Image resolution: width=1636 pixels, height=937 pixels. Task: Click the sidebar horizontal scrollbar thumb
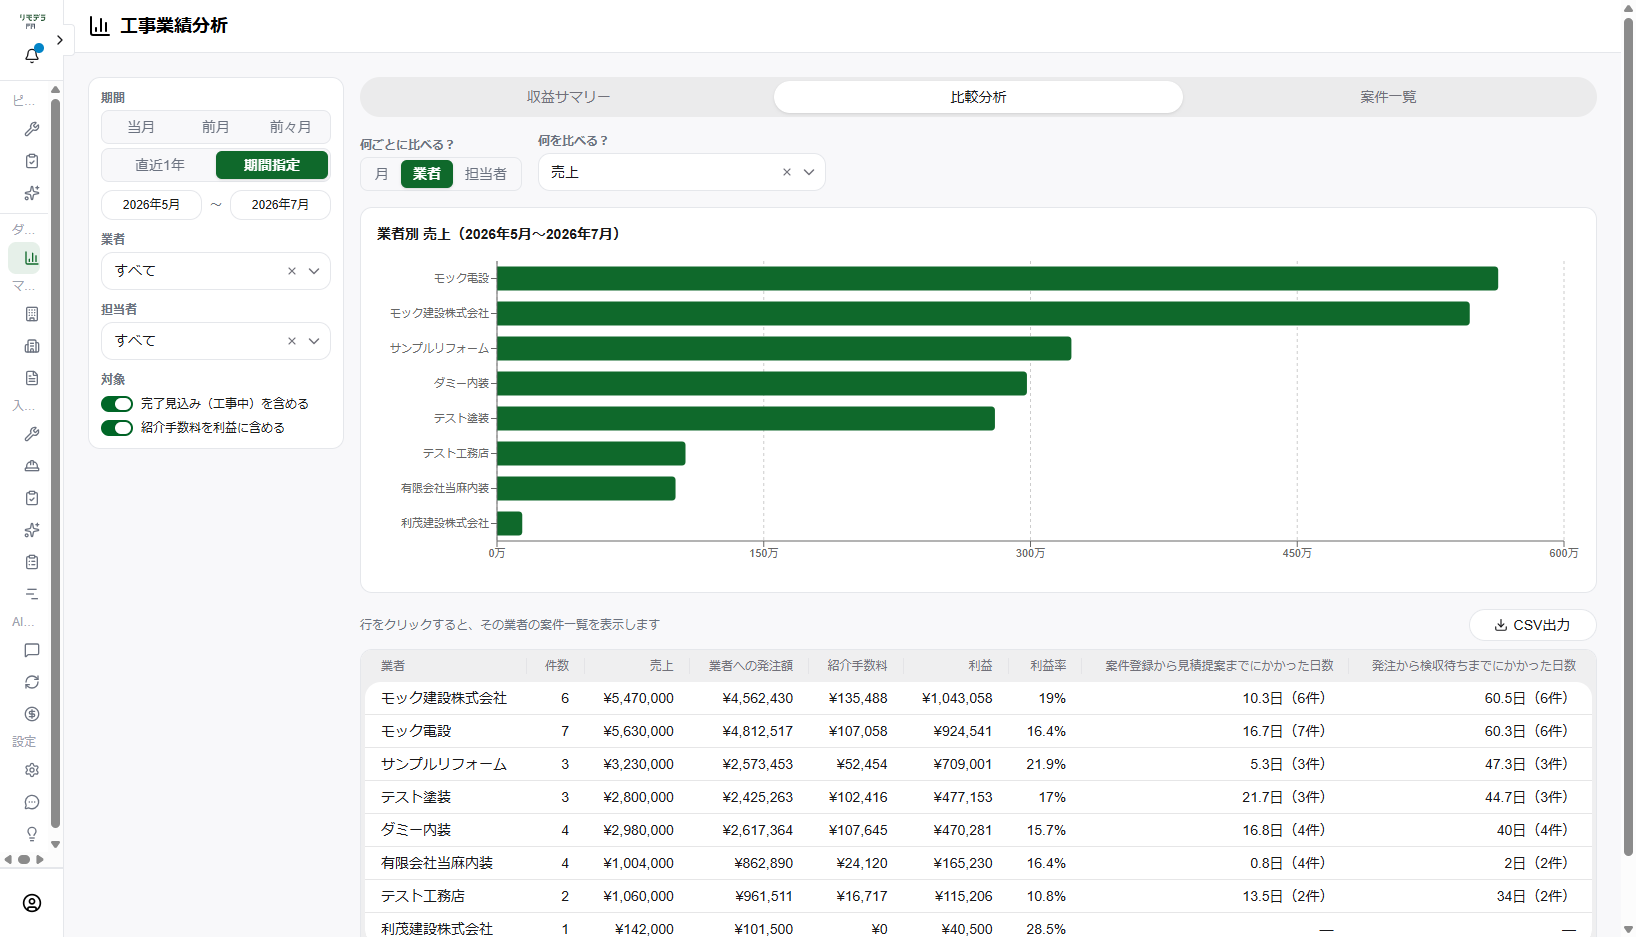24,860
